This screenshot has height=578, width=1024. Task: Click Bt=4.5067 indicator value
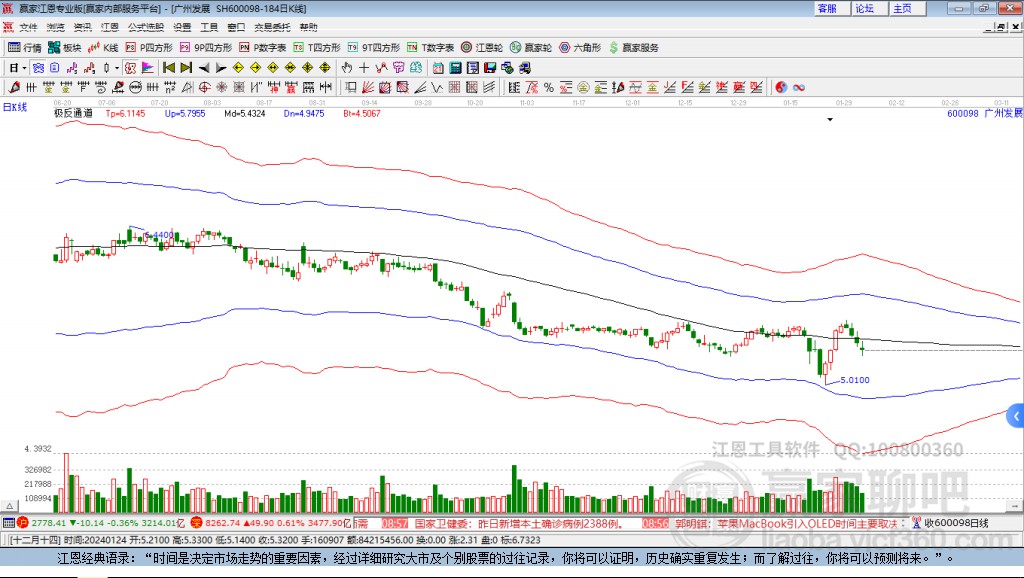(362, 114)
